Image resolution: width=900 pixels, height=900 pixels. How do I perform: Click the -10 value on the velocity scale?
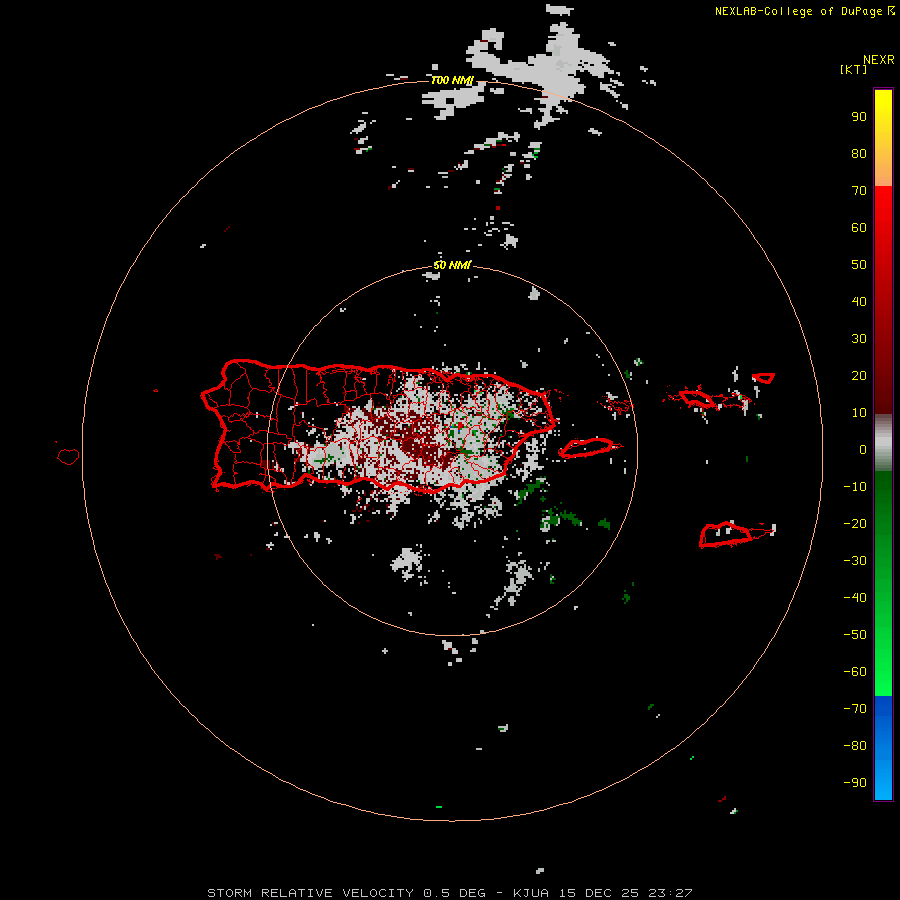coord(855,487)
